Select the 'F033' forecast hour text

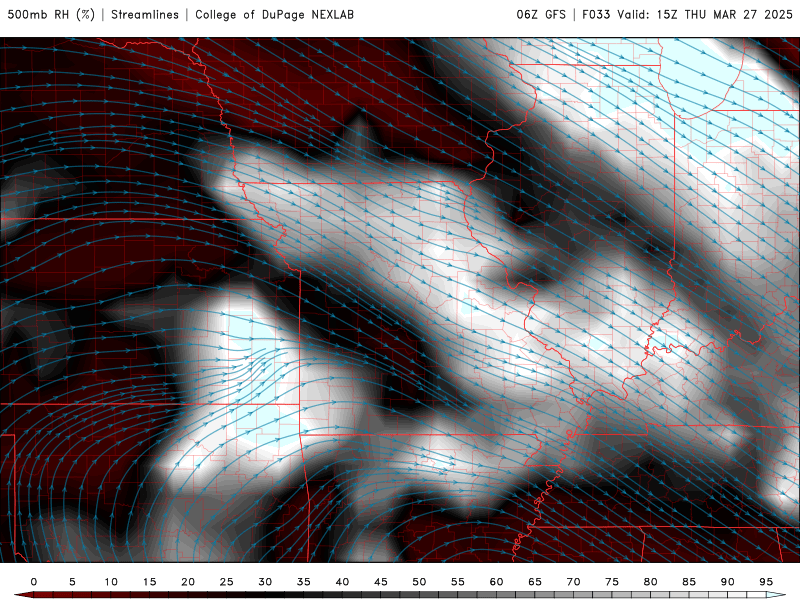point(596,15)
